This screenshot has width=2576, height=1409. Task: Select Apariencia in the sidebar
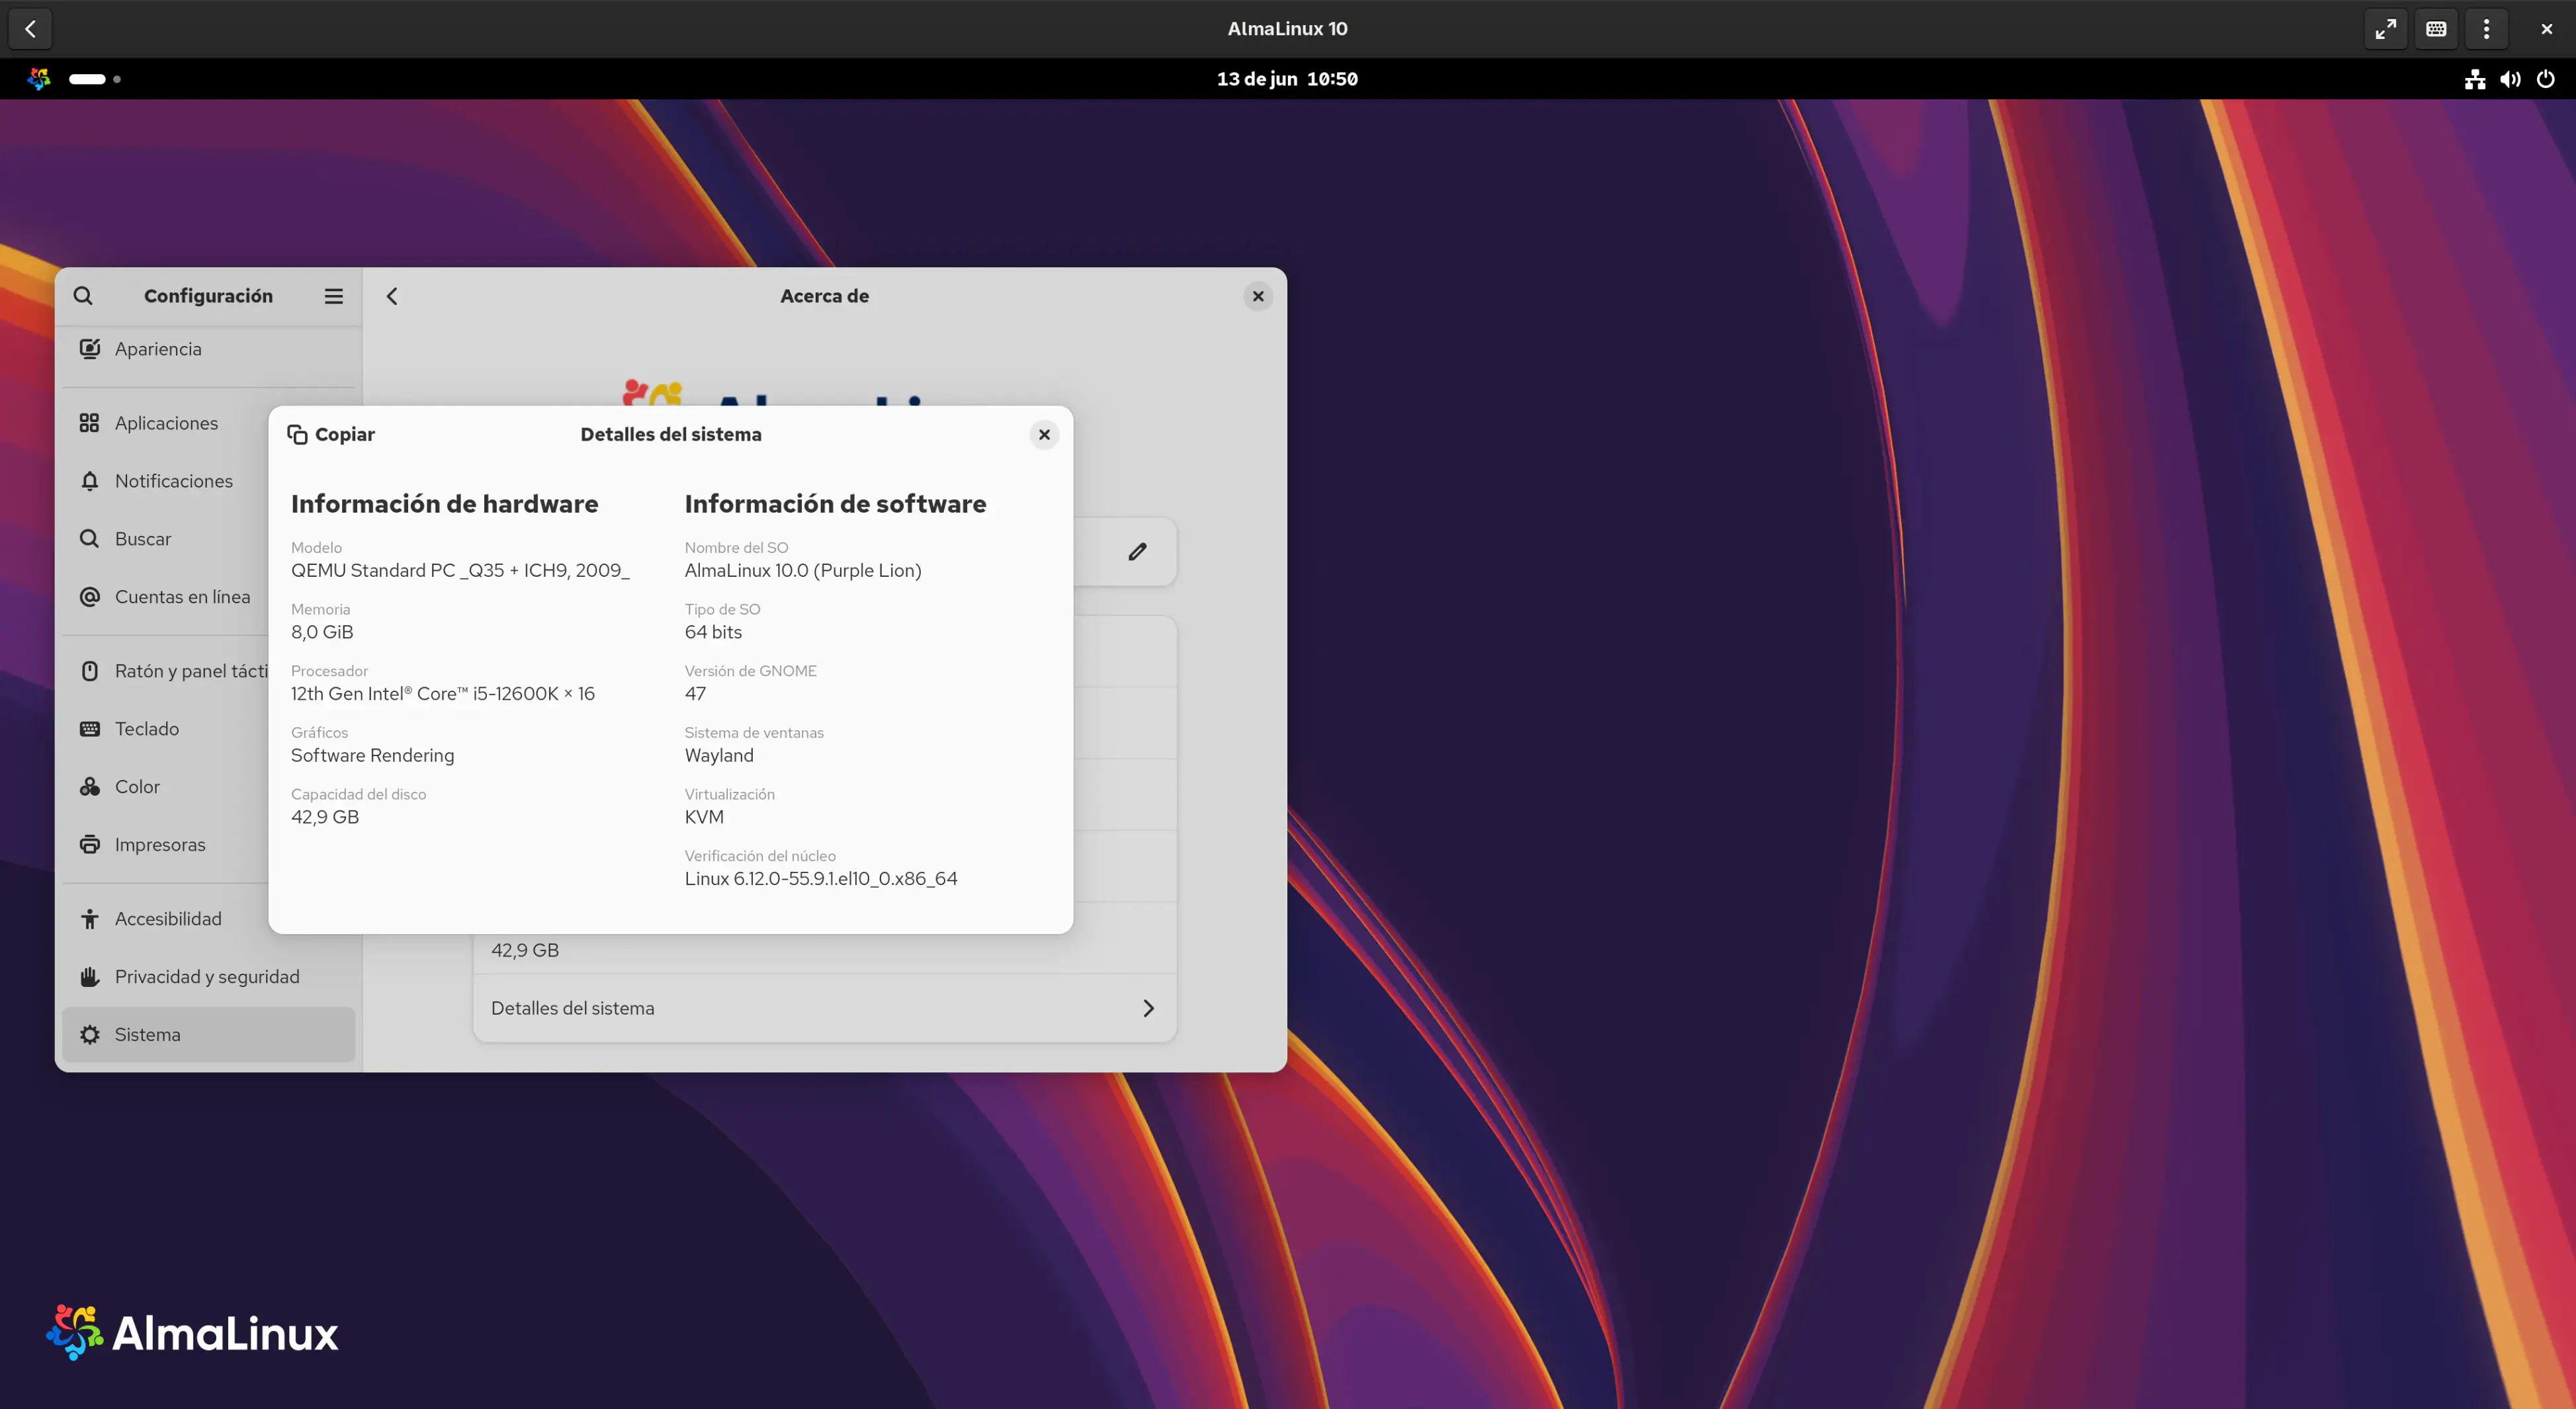pyautogui.click(x=208, y=349)
